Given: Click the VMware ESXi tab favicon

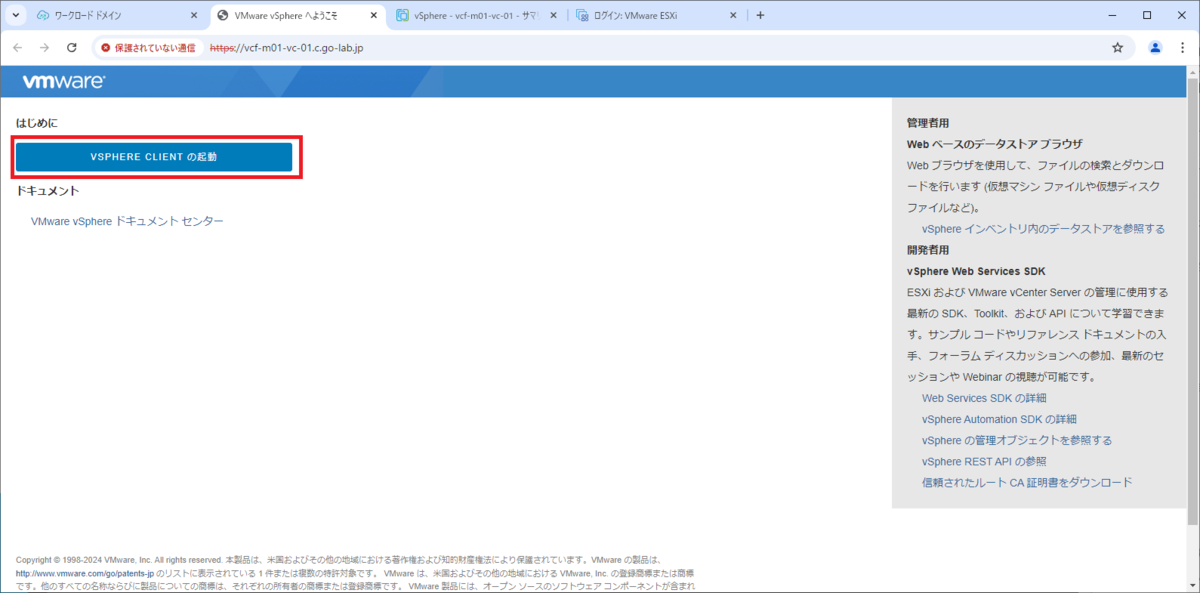Looking at the screenshot, I should point(582,16).
